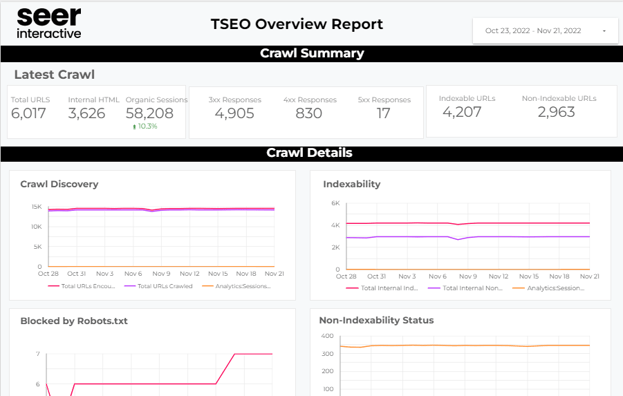
Task: Click Organic Sessions value 58,208
Action: 149,114
